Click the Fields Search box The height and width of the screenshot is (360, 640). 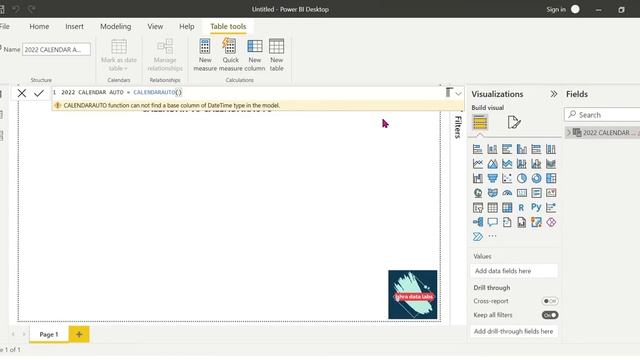click(602, 115)
